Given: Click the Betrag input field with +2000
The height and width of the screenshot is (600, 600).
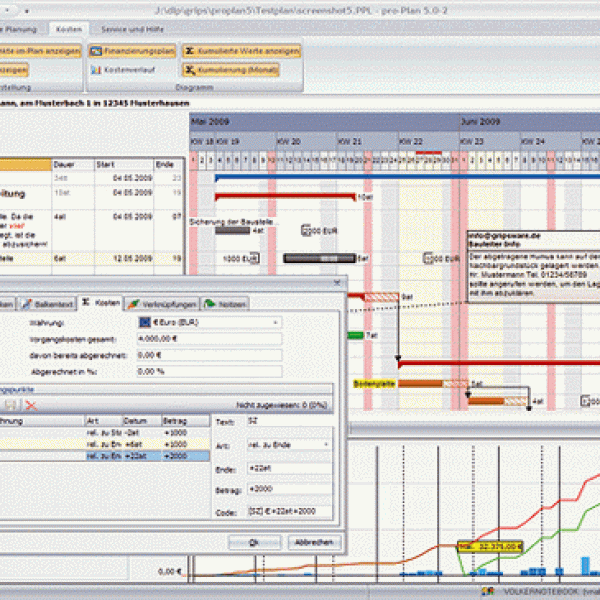Looking at the screenshot, I should point(290,491).
